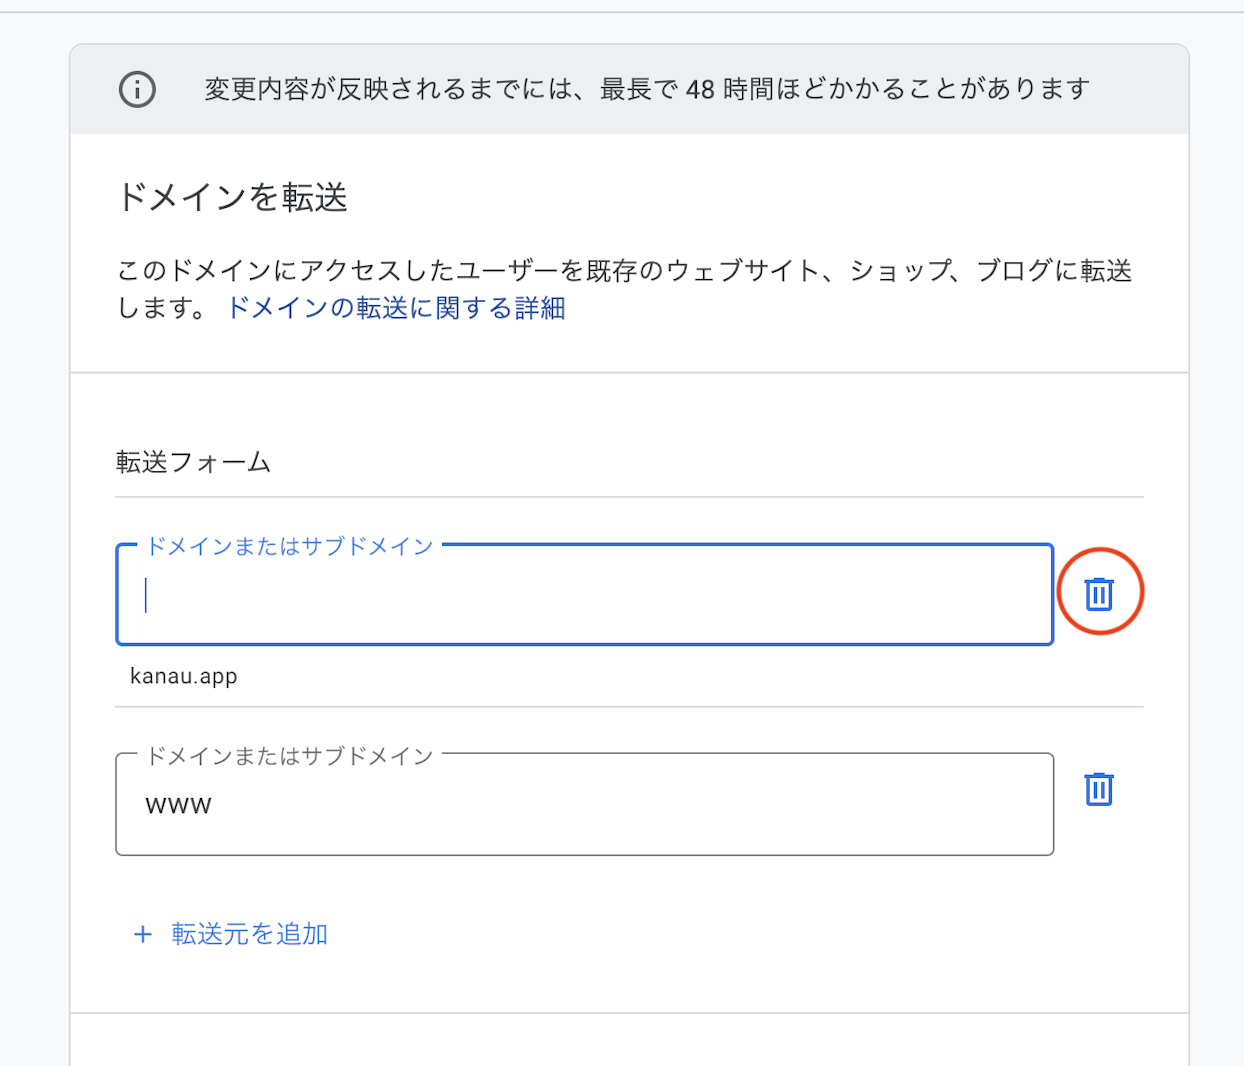Click the gray floating label above www
The image size is (1244, 1066).
point(290,756)
